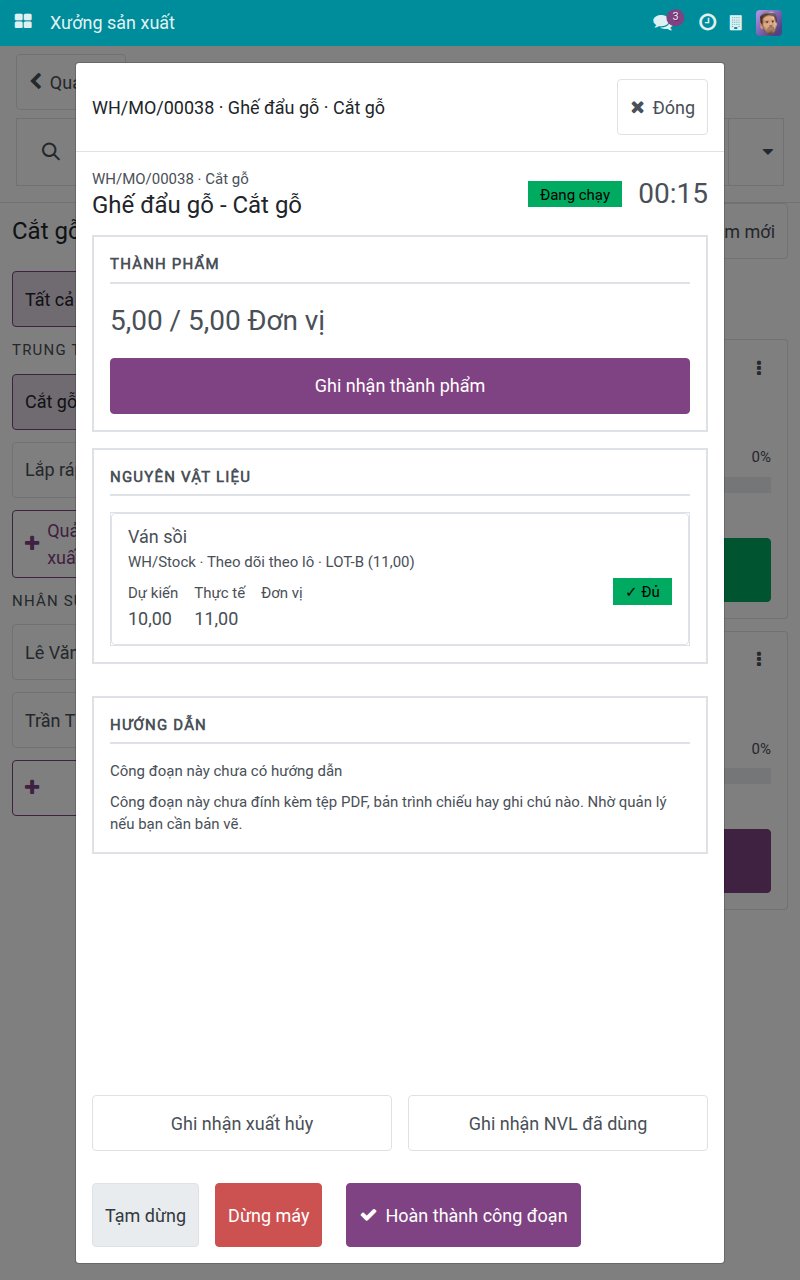Viewport: 800px width, 1280px height.
Task: Open the lower work order kebab menu
Action: pos(760,659)
